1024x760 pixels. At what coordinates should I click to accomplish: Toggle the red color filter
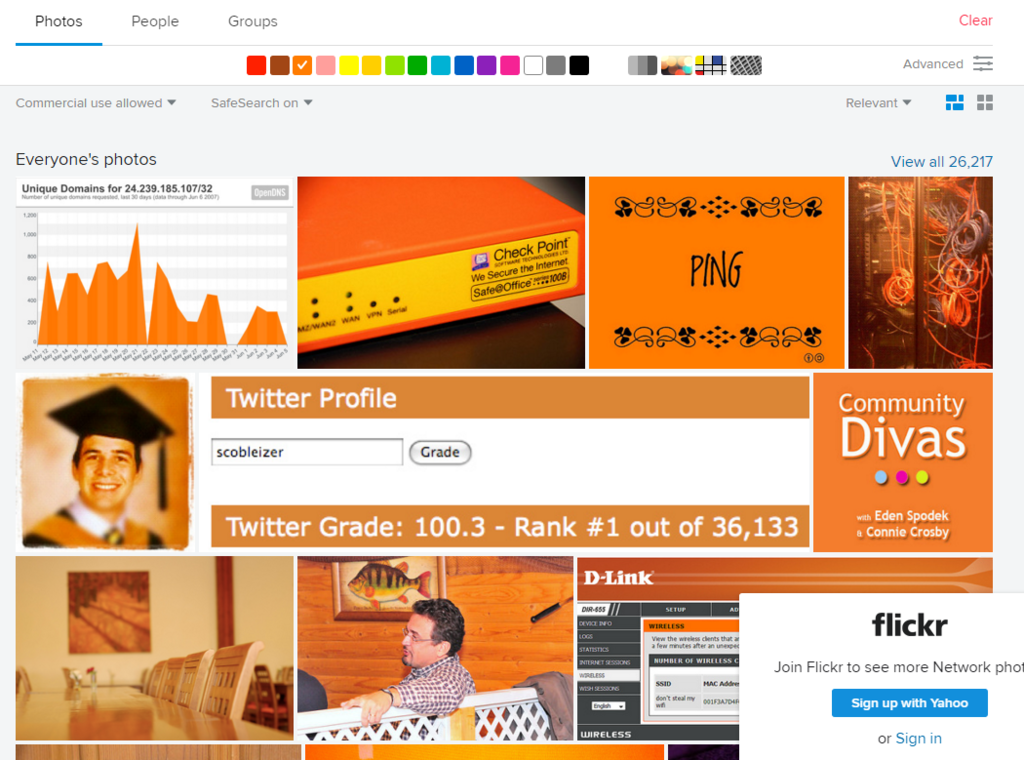click(x=256, y=65)
